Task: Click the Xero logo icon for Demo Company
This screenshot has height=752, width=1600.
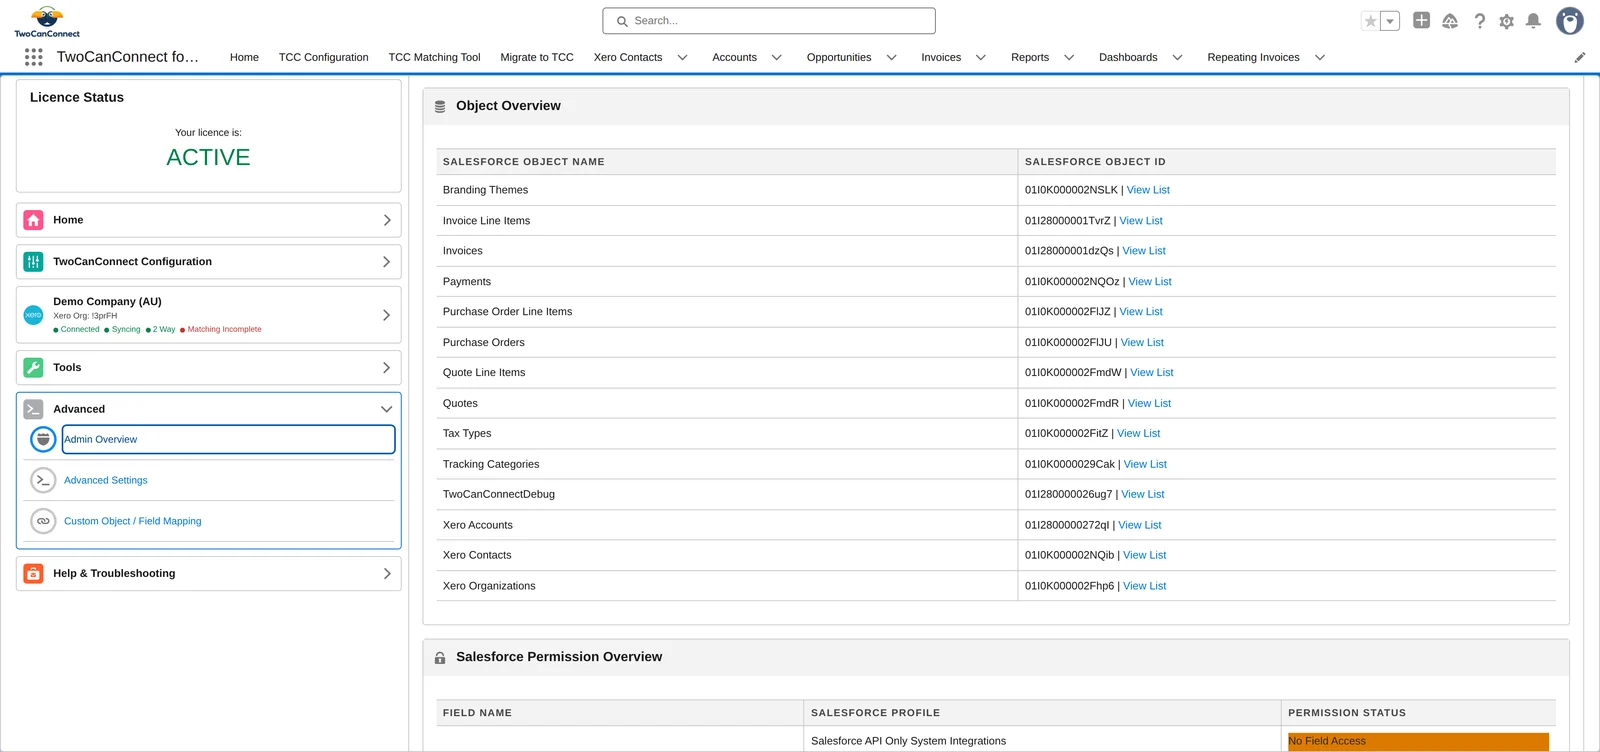Action: tap(33, 315)
